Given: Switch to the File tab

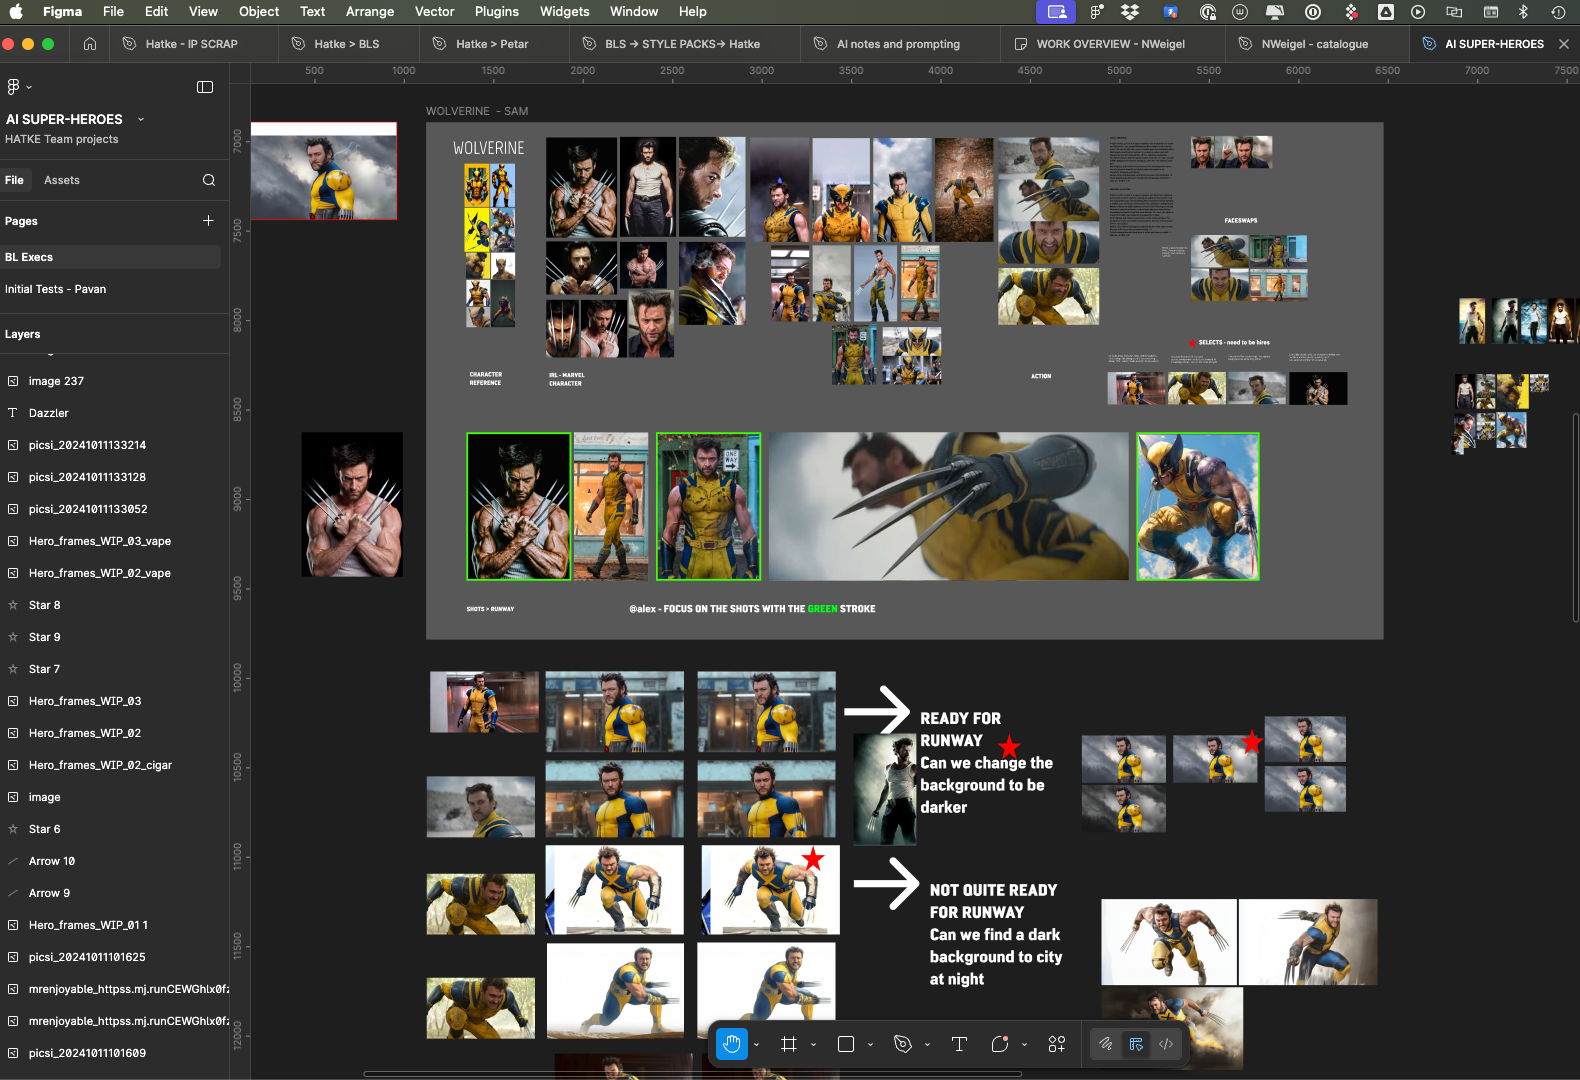Looking at the screenshot, I should (14, 180).
